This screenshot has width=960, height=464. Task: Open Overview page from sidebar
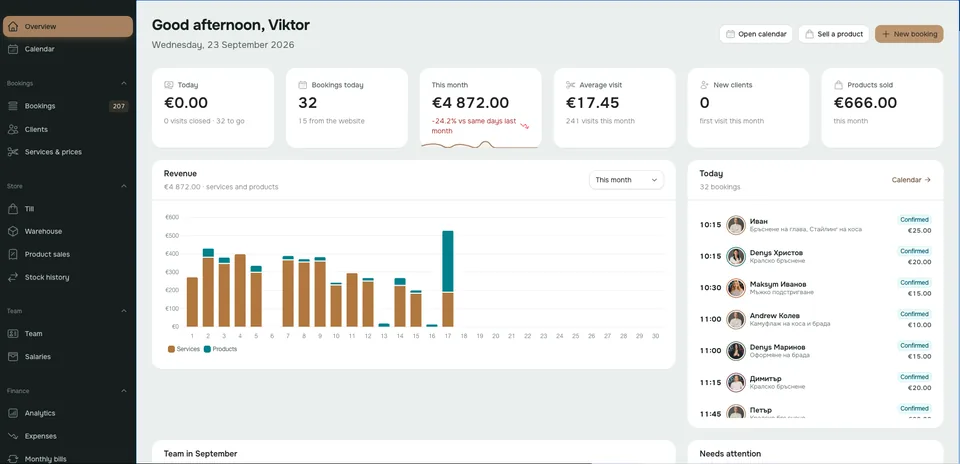68,26
